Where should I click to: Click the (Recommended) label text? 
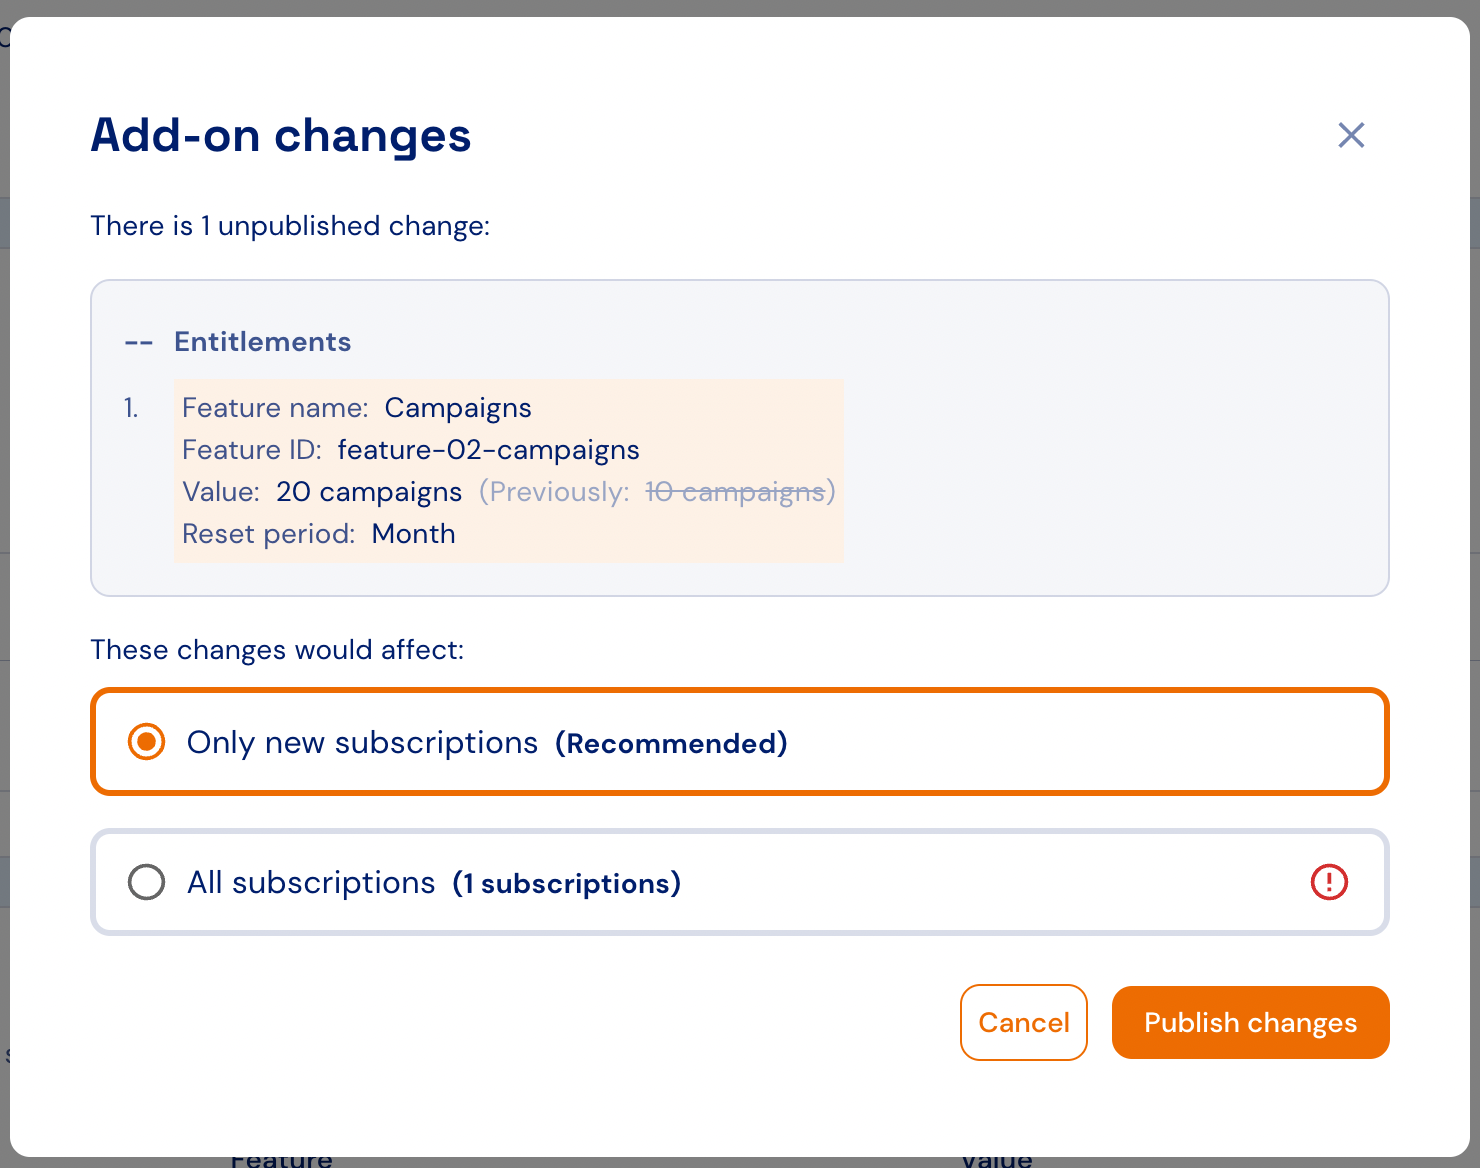pos(672,743)
